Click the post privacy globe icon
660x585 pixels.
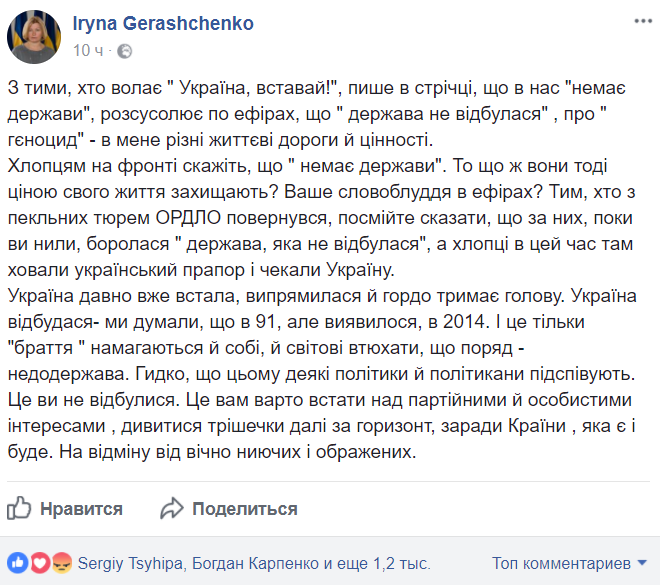(125, 48)
